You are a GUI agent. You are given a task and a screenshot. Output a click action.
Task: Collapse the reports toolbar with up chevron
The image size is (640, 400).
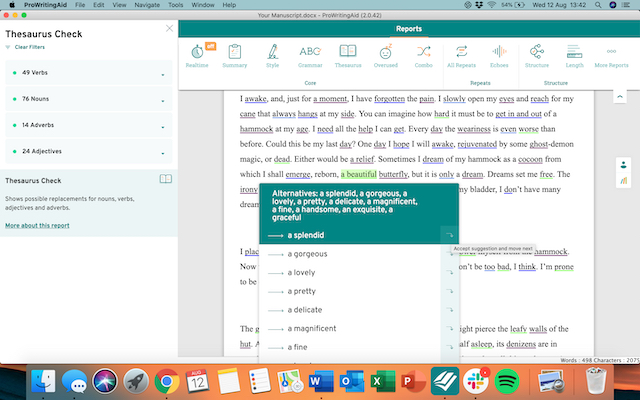pos(620,97)
